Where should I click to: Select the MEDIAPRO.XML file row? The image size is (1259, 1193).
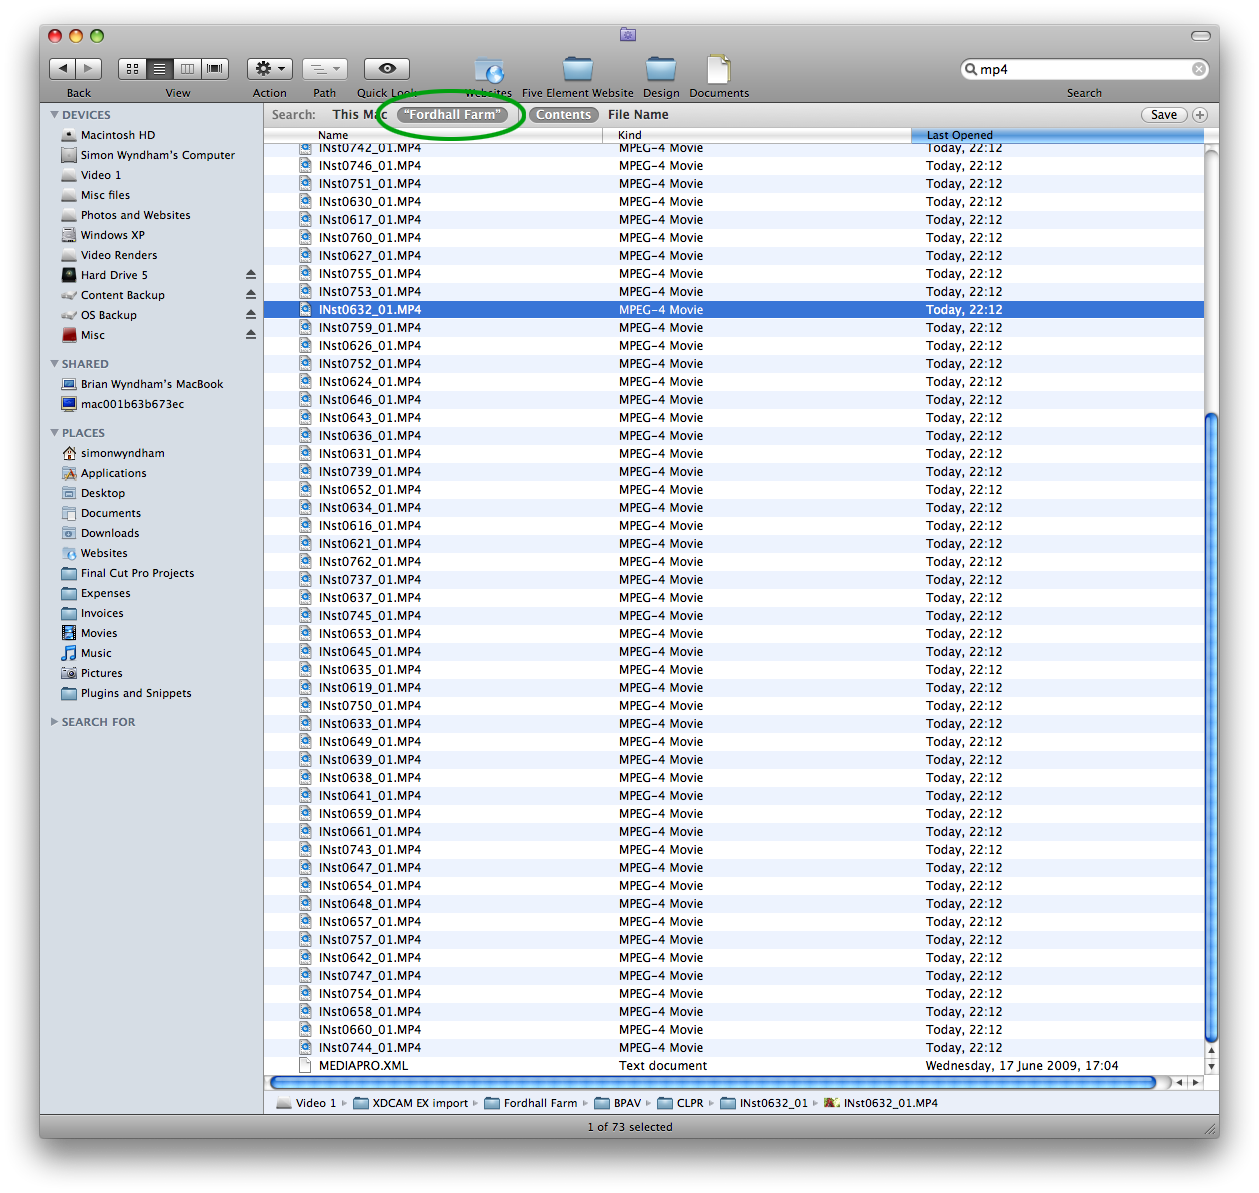(364, 1066)
